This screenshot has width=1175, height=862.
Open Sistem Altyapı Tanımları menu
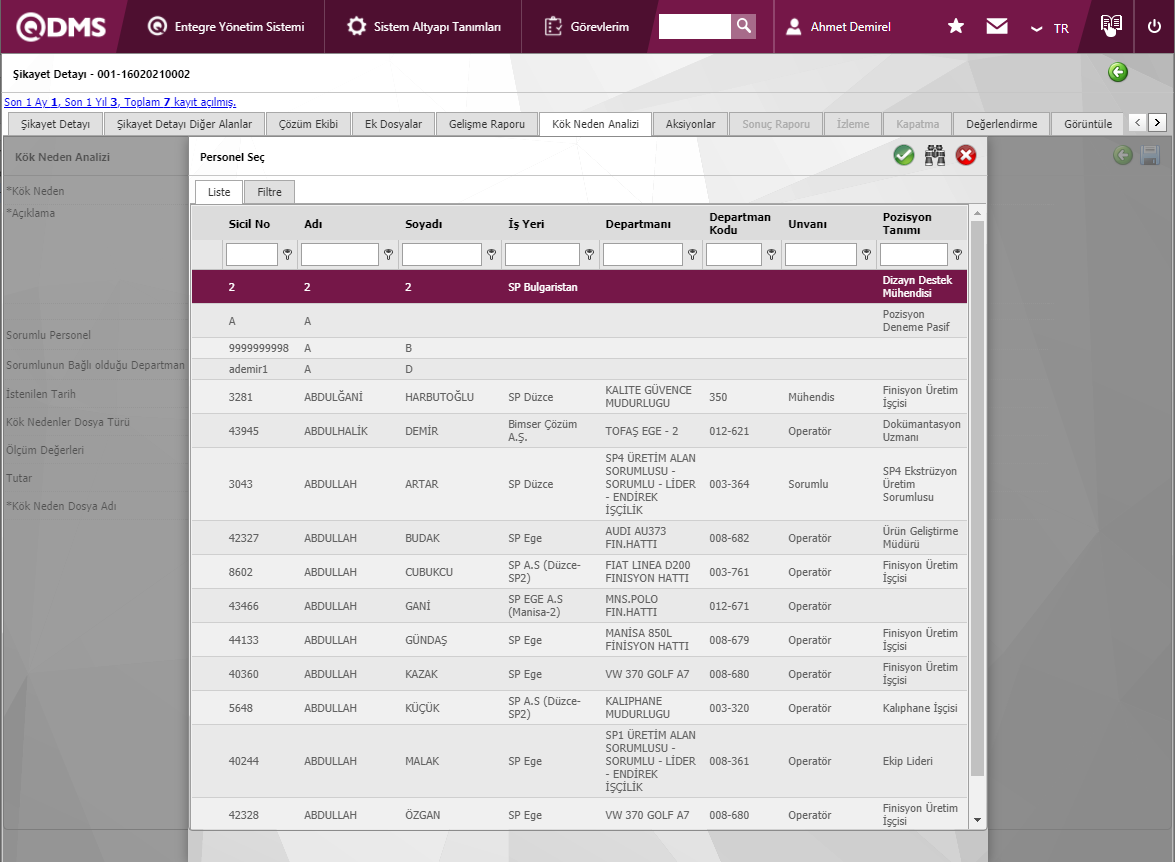tap(425, 27)
